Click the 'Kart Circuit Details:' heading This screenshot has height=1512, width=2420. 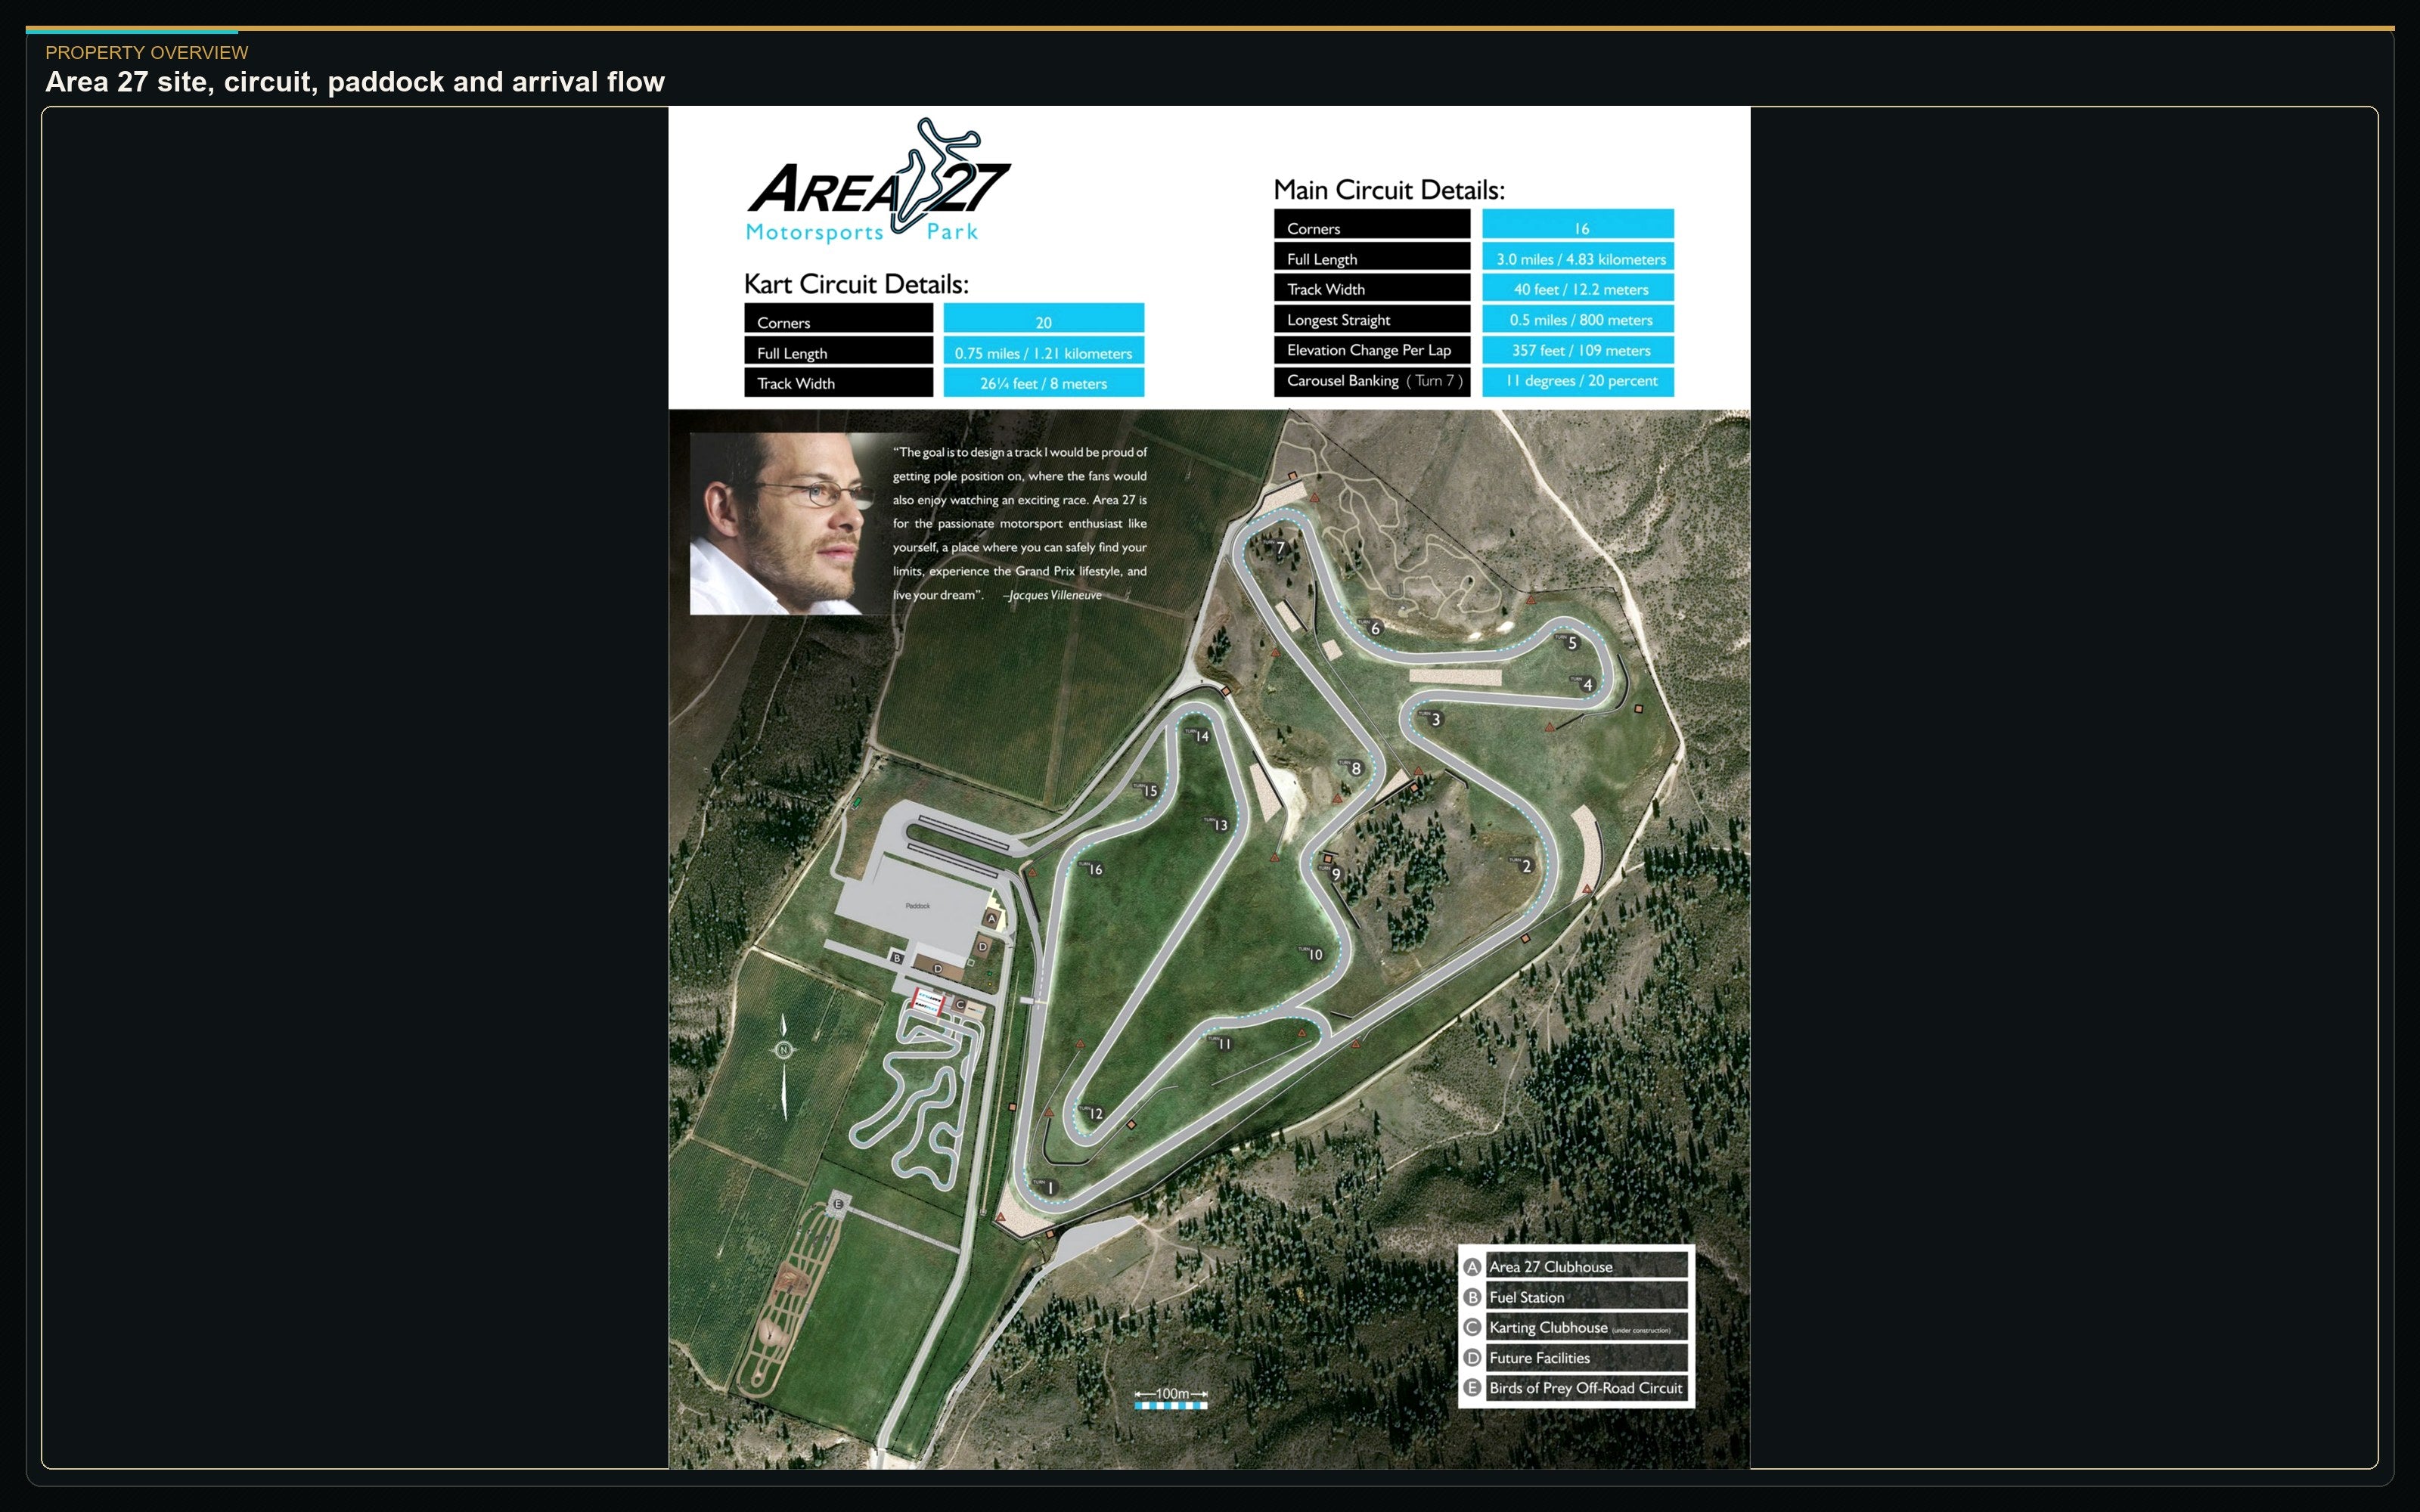[856, 284]
